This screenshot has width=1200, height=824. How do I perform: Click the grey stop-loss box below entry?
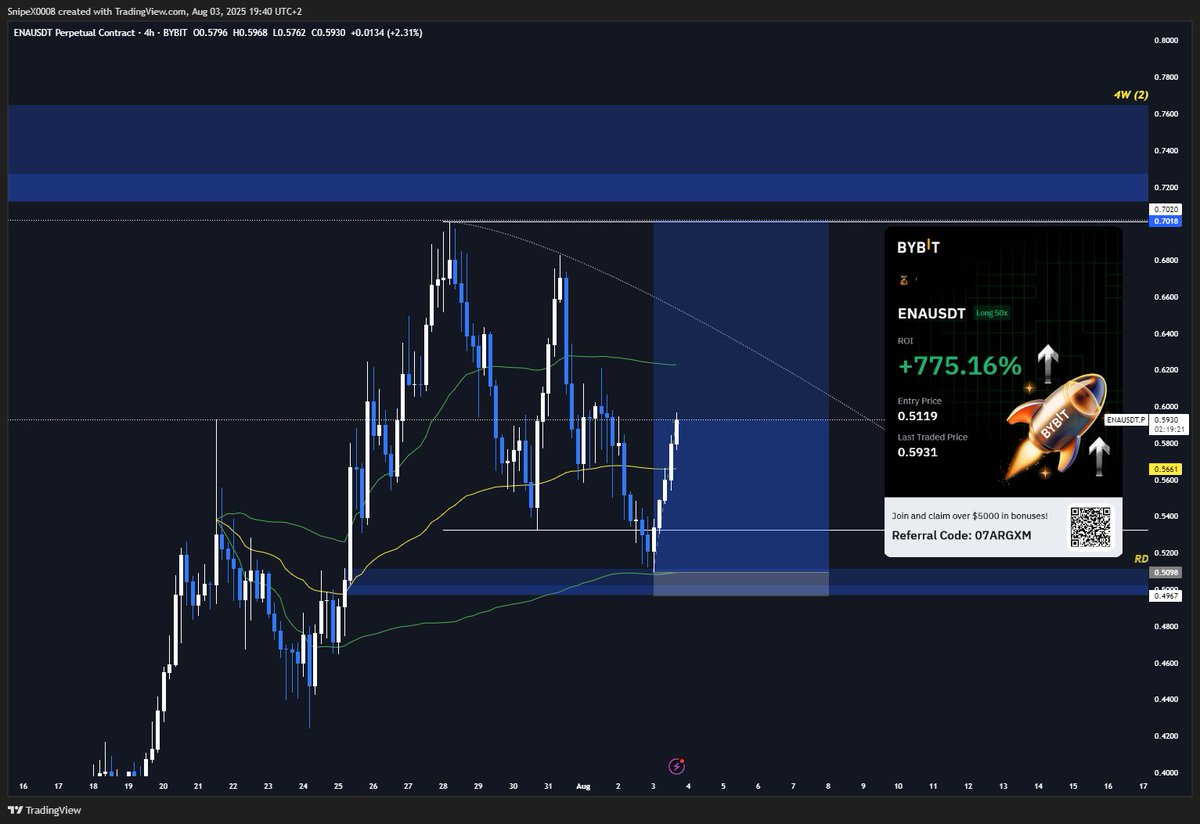tap(741, 584)
